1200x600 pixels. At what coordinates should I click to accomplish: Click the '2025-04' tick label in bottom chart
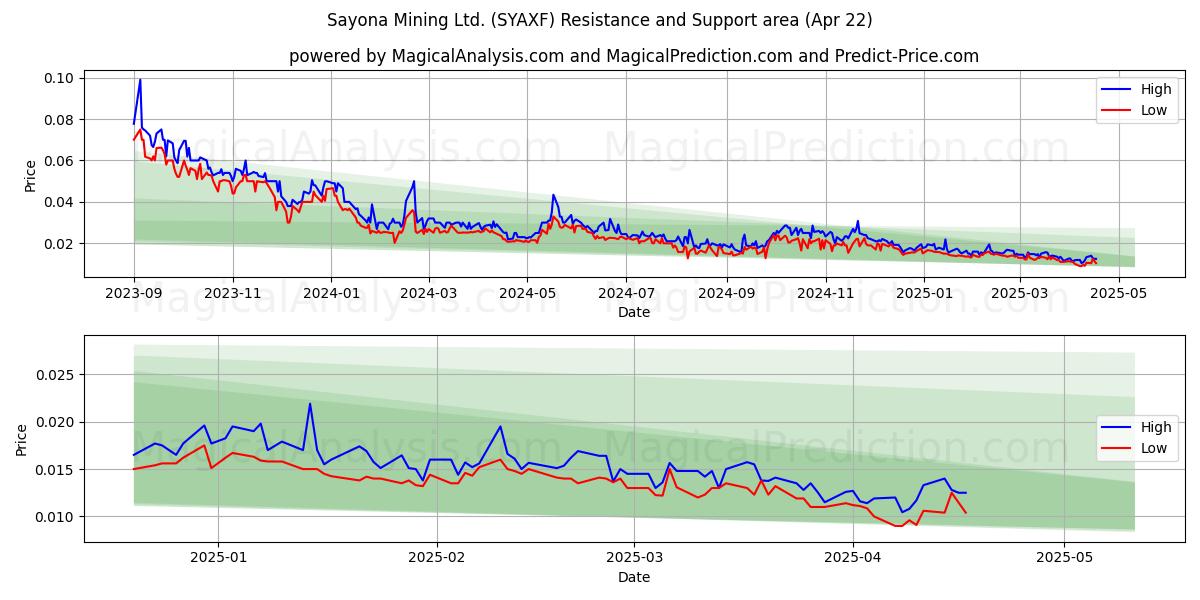click(x=854, y=558)
